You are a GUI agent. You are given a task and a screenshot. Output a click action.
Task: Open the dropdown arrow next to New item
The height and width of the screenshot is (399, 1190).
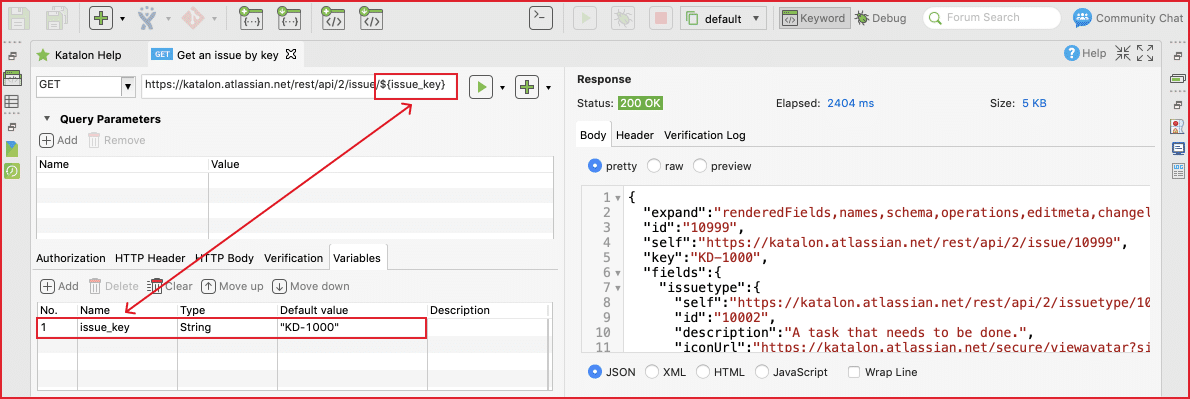122,19
